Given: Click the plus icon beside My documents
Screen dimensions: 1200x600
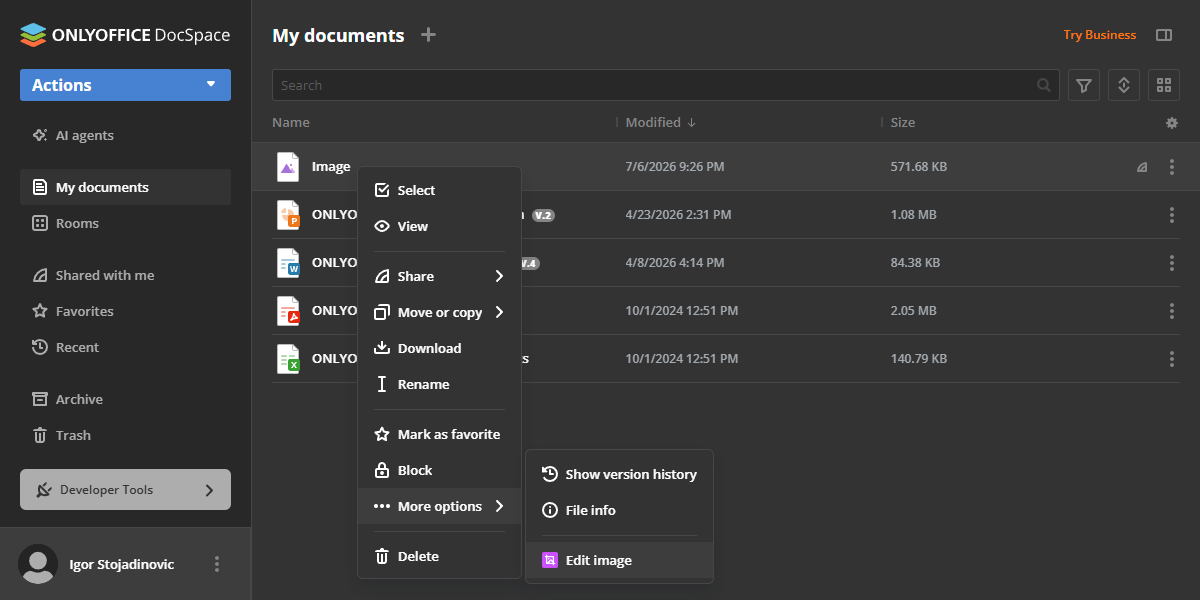Looking at the screenshot, I should click(x=429, y=35).
